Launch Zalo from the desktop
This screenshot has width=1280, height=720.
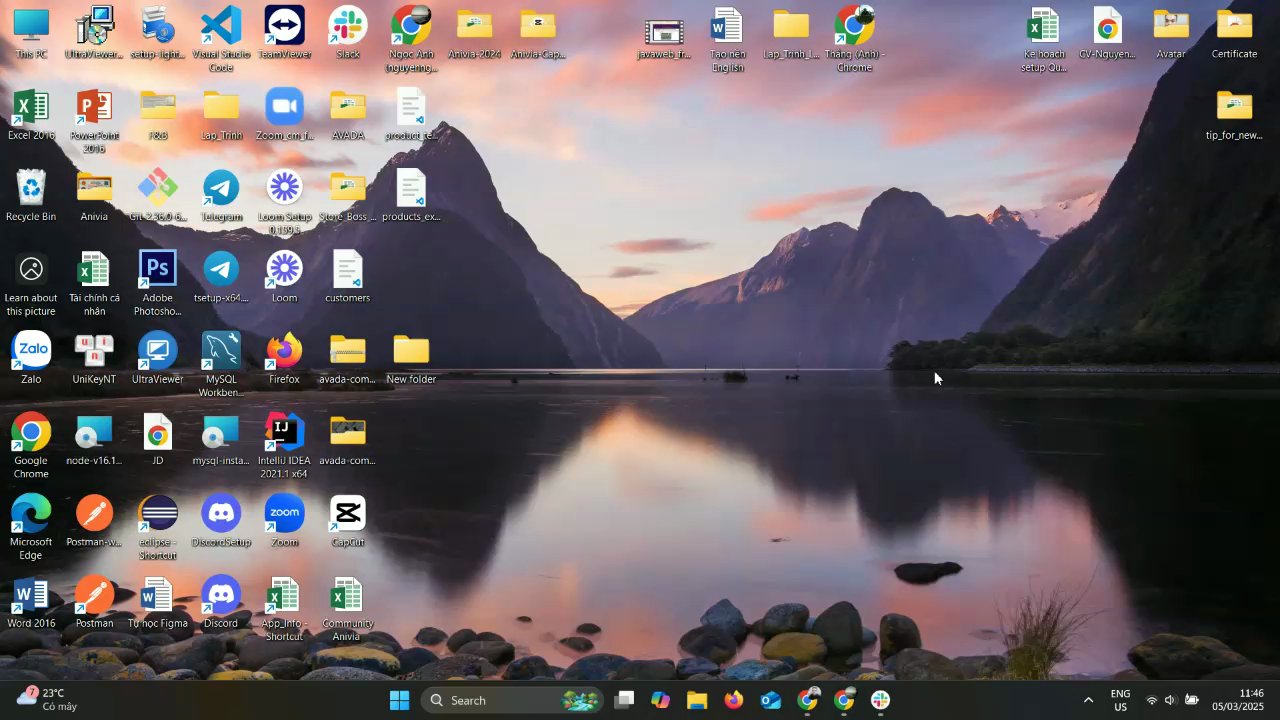point(31,357)
